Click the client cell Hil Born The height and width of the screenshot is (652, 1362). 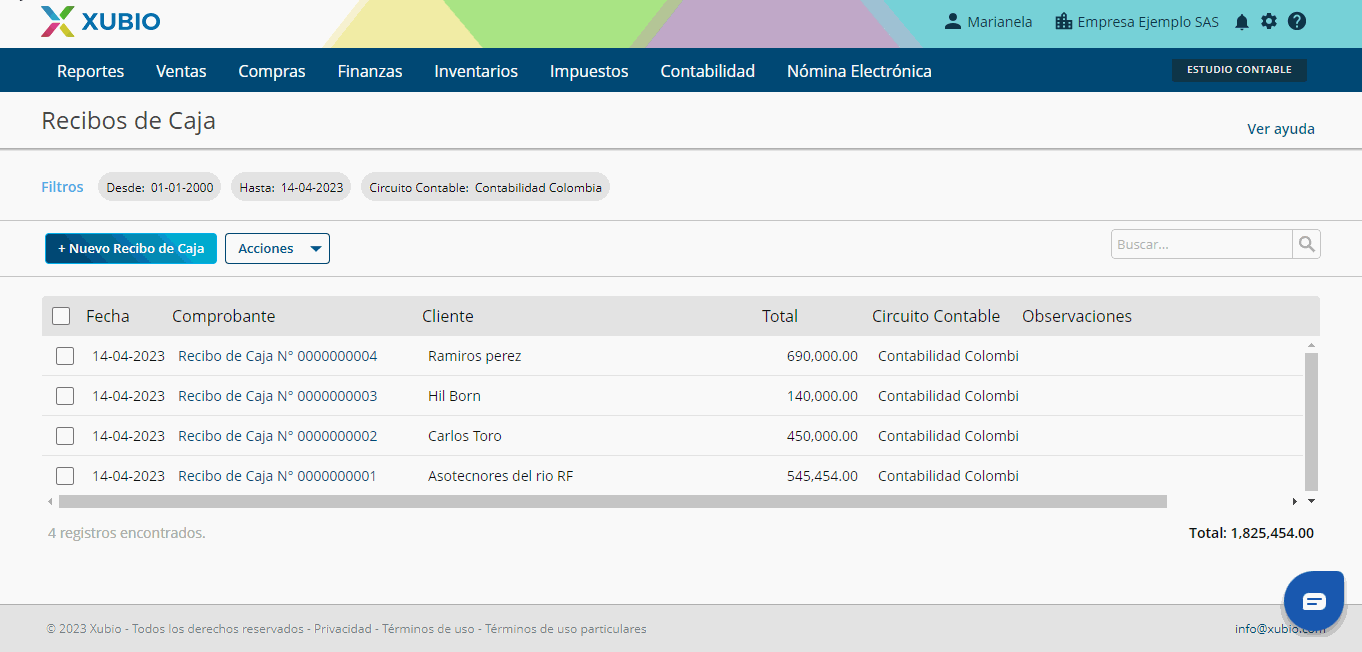click(x=454, y=396)
